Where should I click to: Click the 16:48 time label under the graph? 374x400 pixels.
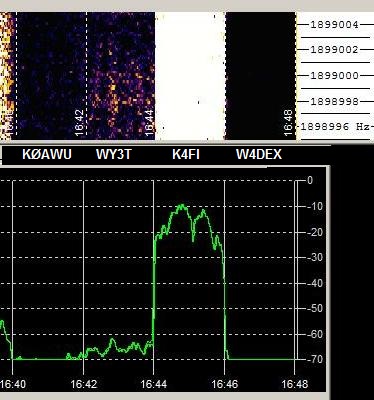[x=295, y=384]
